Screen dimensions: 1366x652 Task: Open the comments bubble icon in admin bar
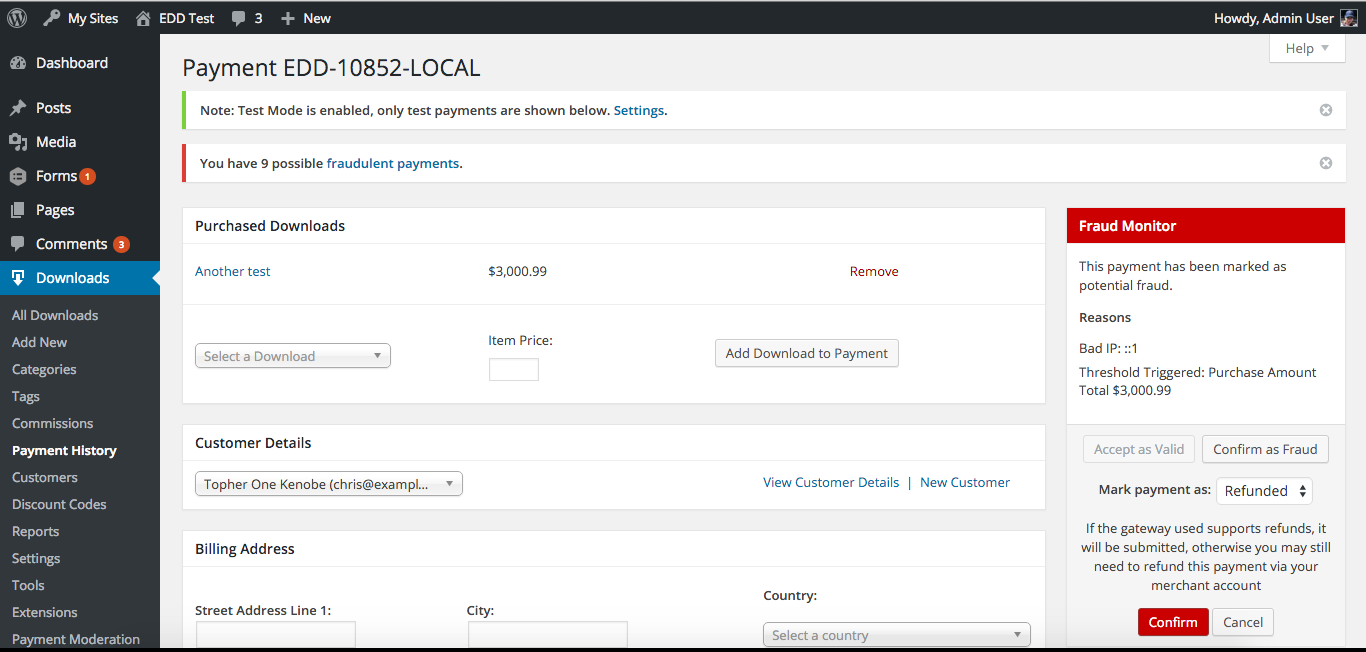coord(238,18)
